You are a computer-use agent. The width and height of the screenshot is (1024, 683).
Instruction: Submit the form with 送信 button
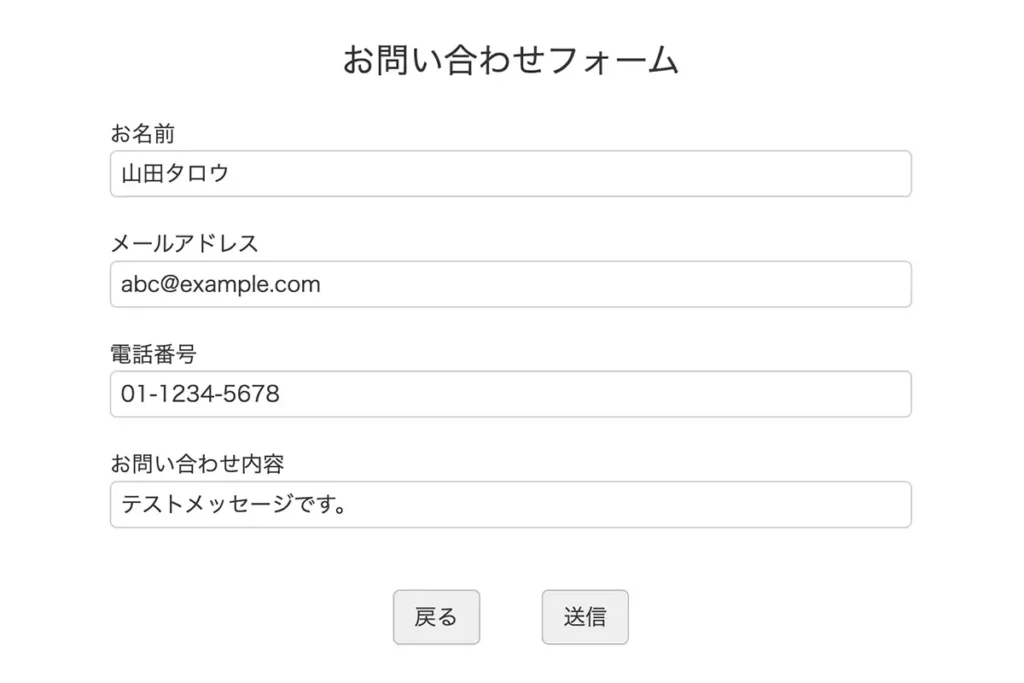[585, 617]
